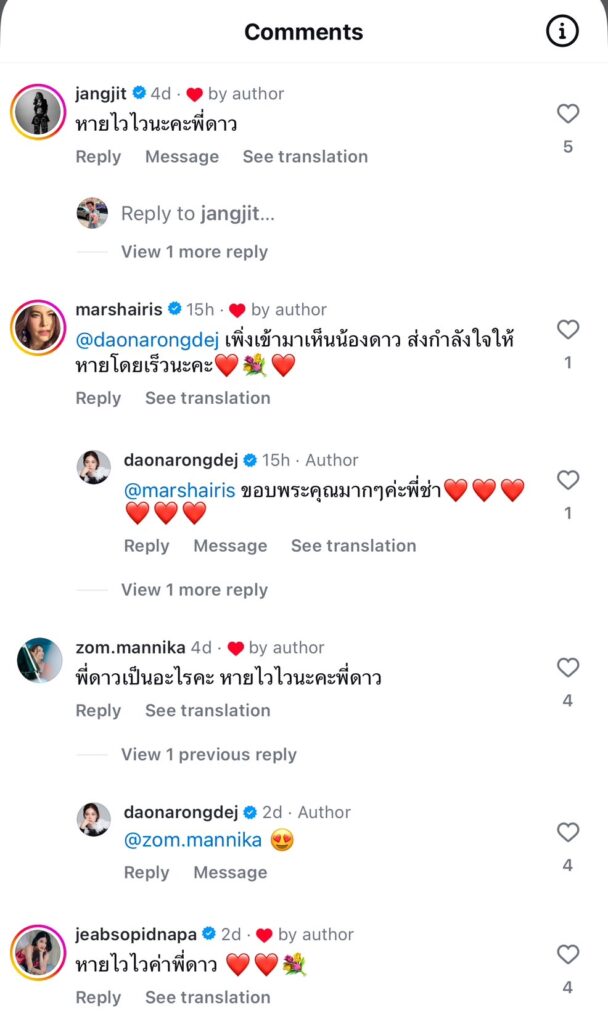Open jangjit's profile picture
Viewport: 608px width, 1024px height.
[x=38, y=111]
